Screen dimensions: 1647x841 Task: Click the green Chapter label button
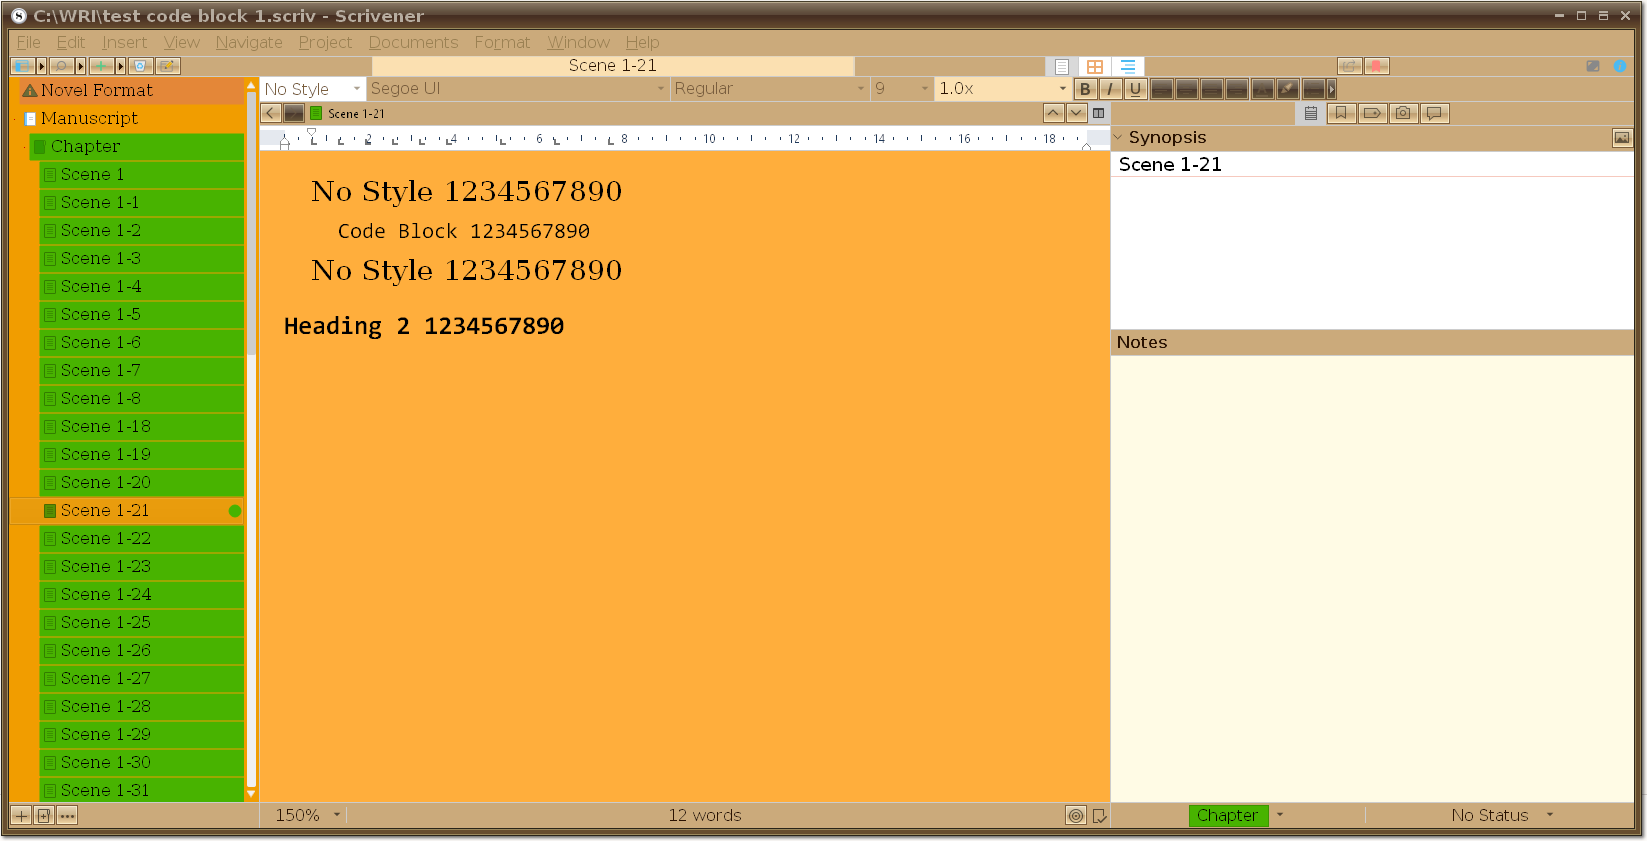pos(1227,815)
